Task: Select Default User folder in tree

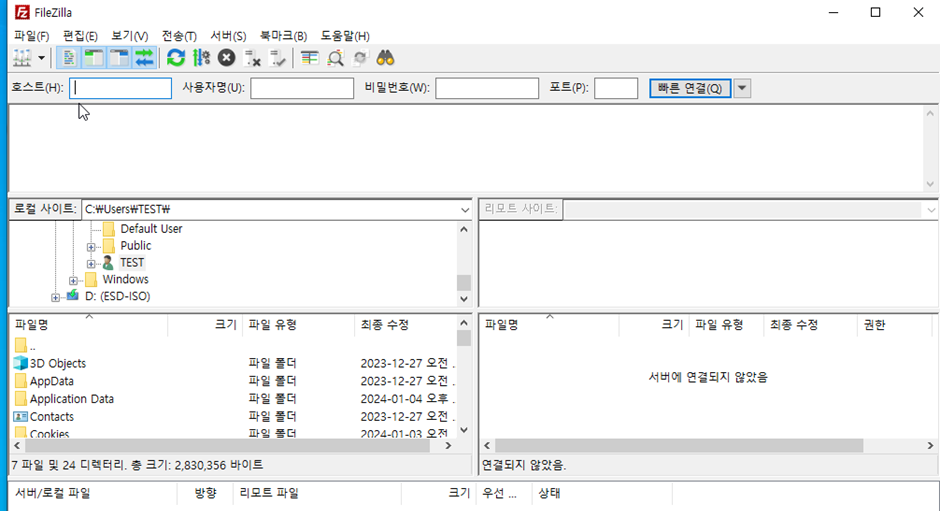Action: click(151, 229)
